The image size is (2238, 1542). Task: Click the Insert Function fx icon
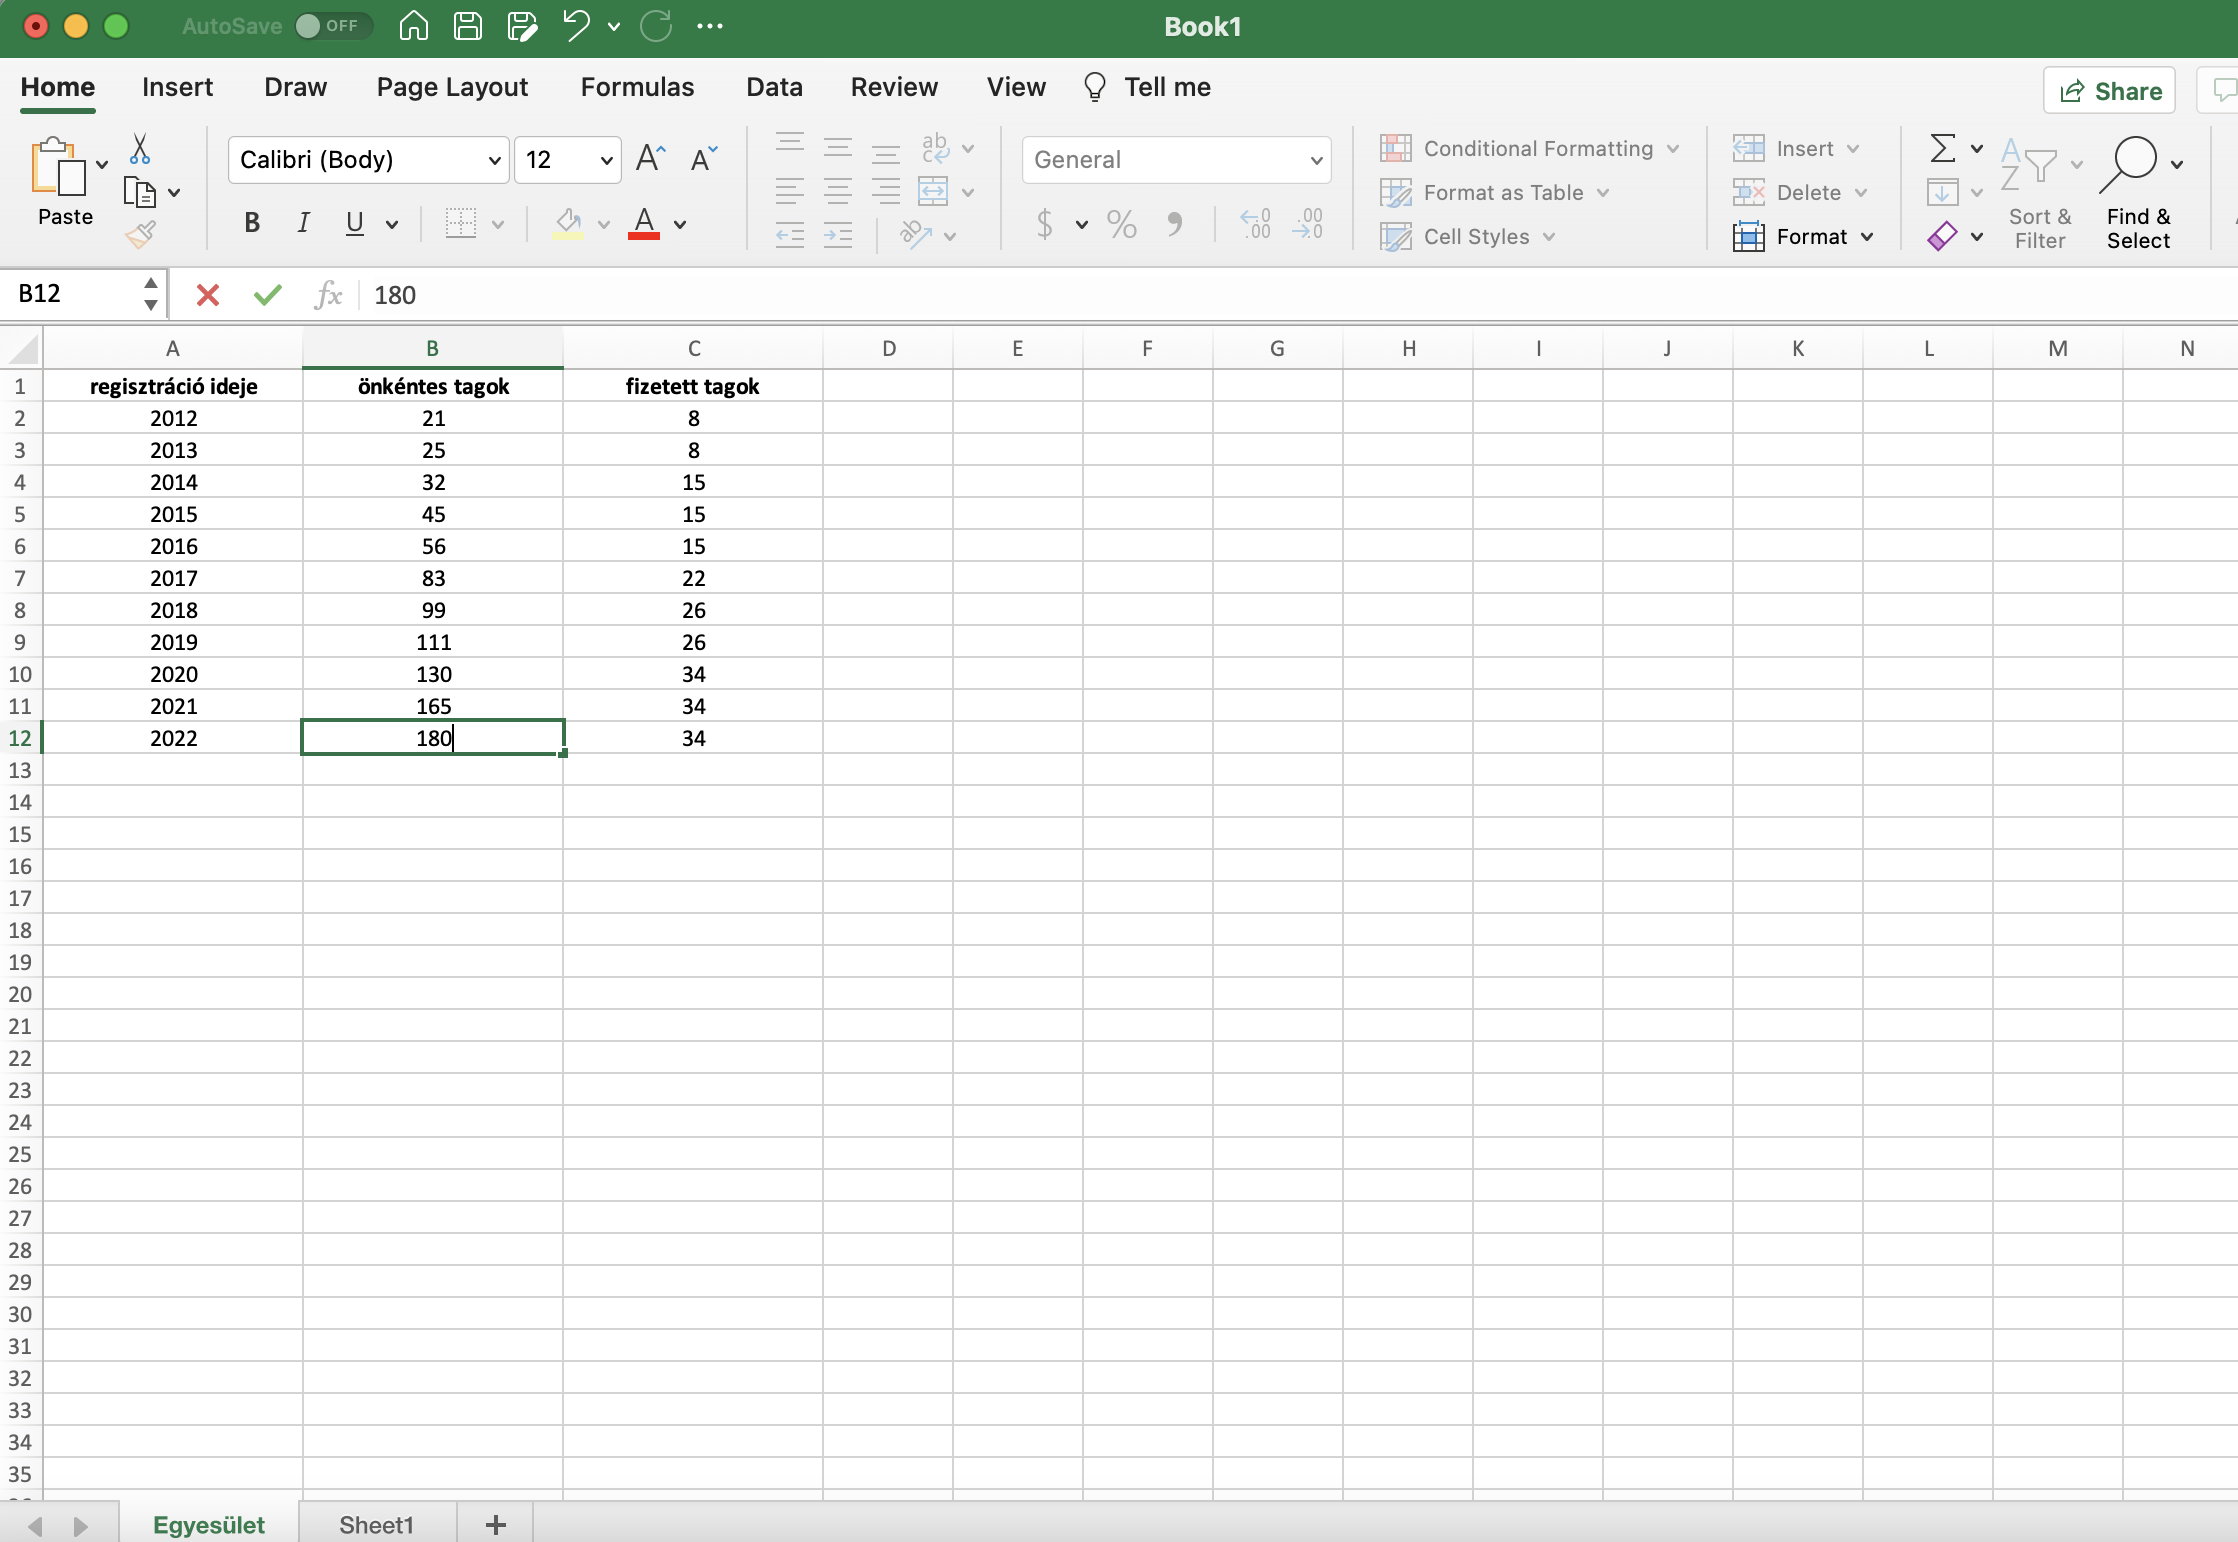pyautogui.click(x=328, y=295)
